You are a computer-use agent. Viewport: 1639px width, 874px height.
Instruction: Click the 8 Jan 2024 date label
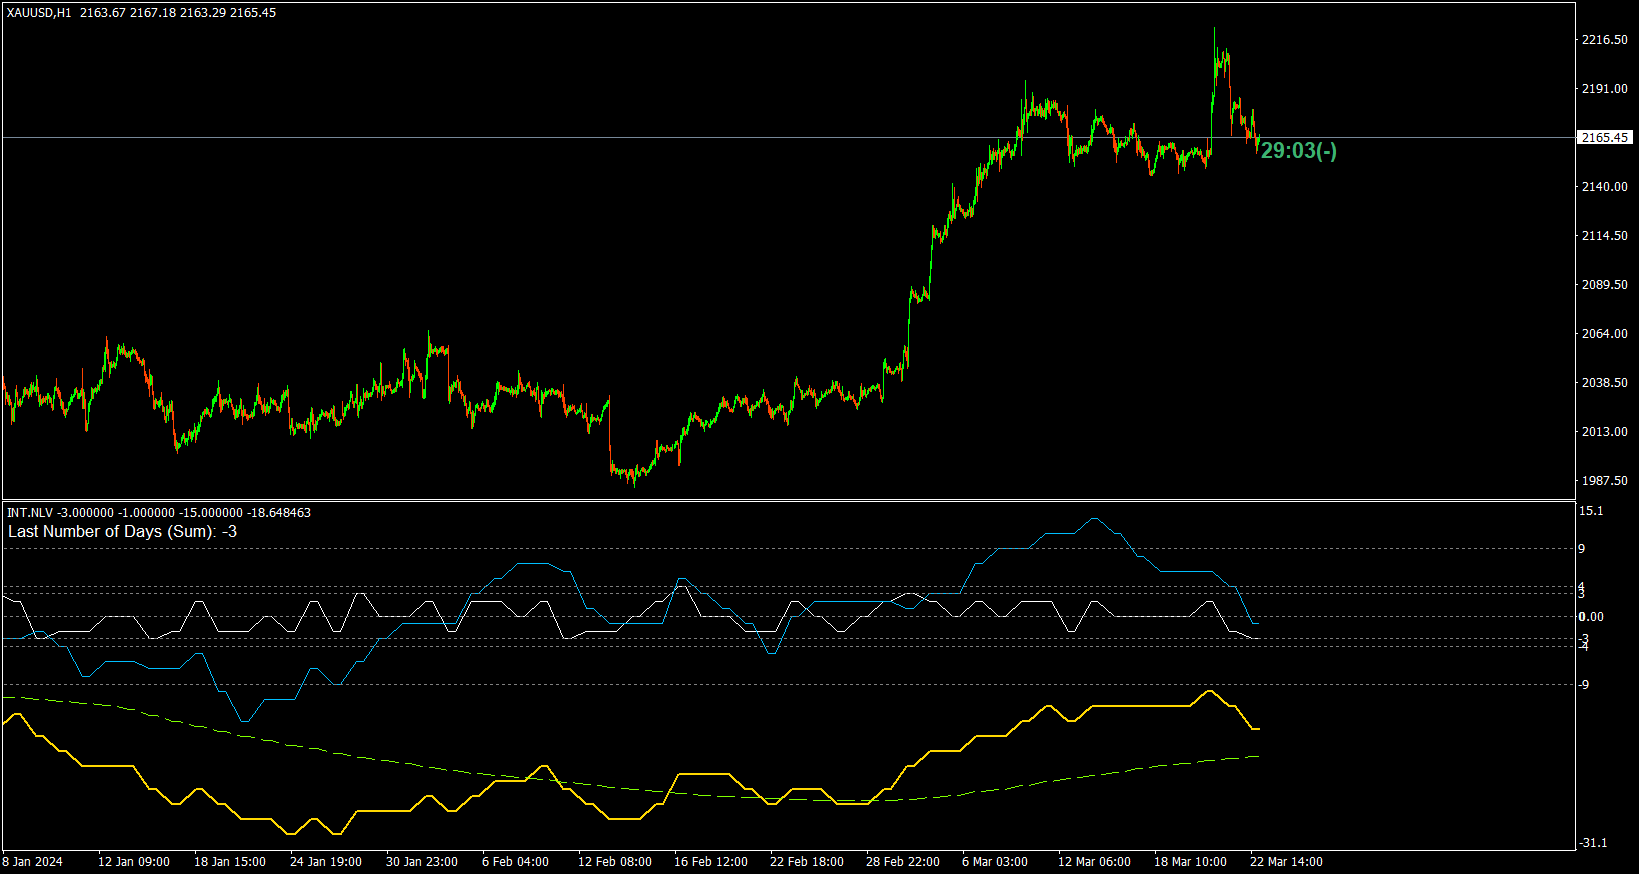click(33, 862)
